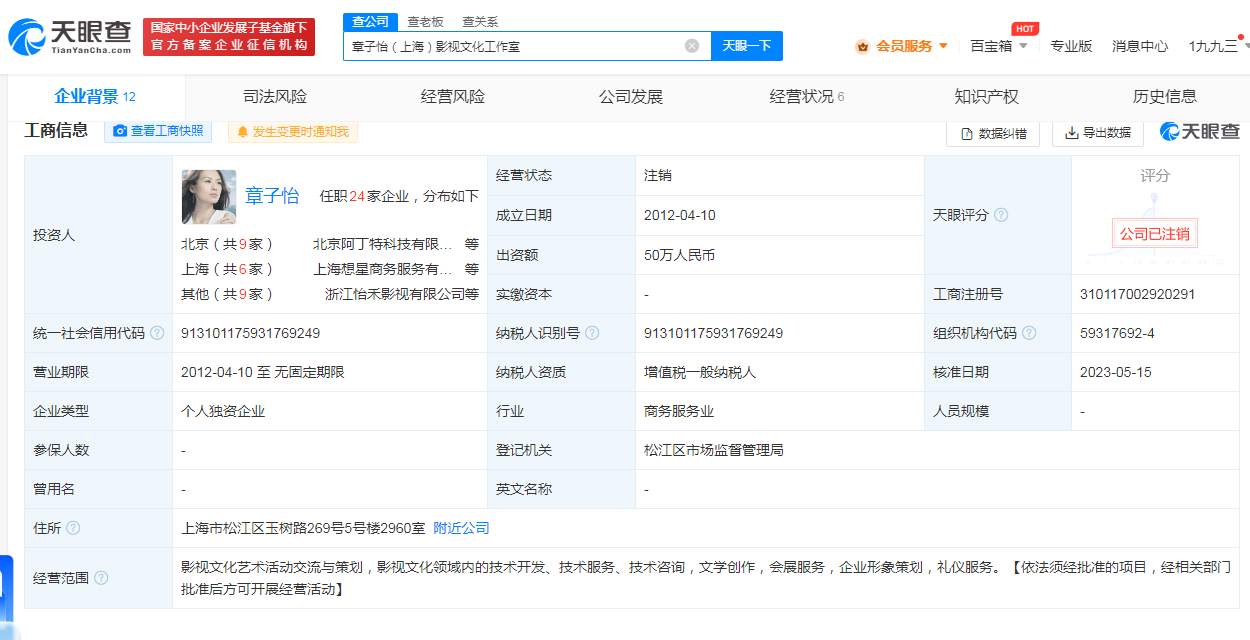The image size is (1250, 640).
Task: Click the membership crown icon
Action: pyautogui.click(x=863, y=46)
